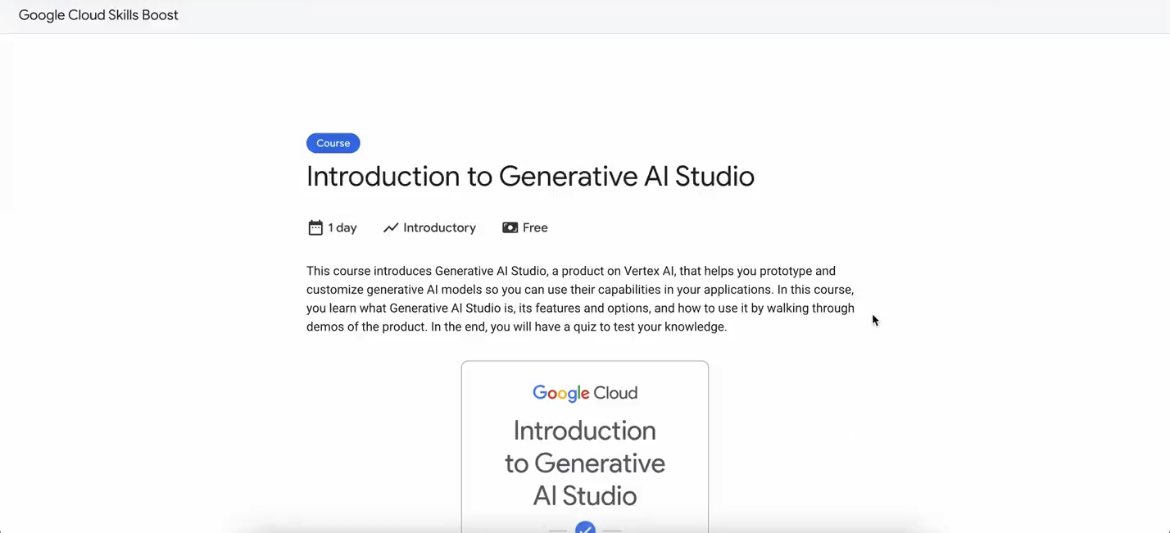Viewport: 1170px width, 533px height.
Task: Select the Introductory level label
Action: (439, 228)
